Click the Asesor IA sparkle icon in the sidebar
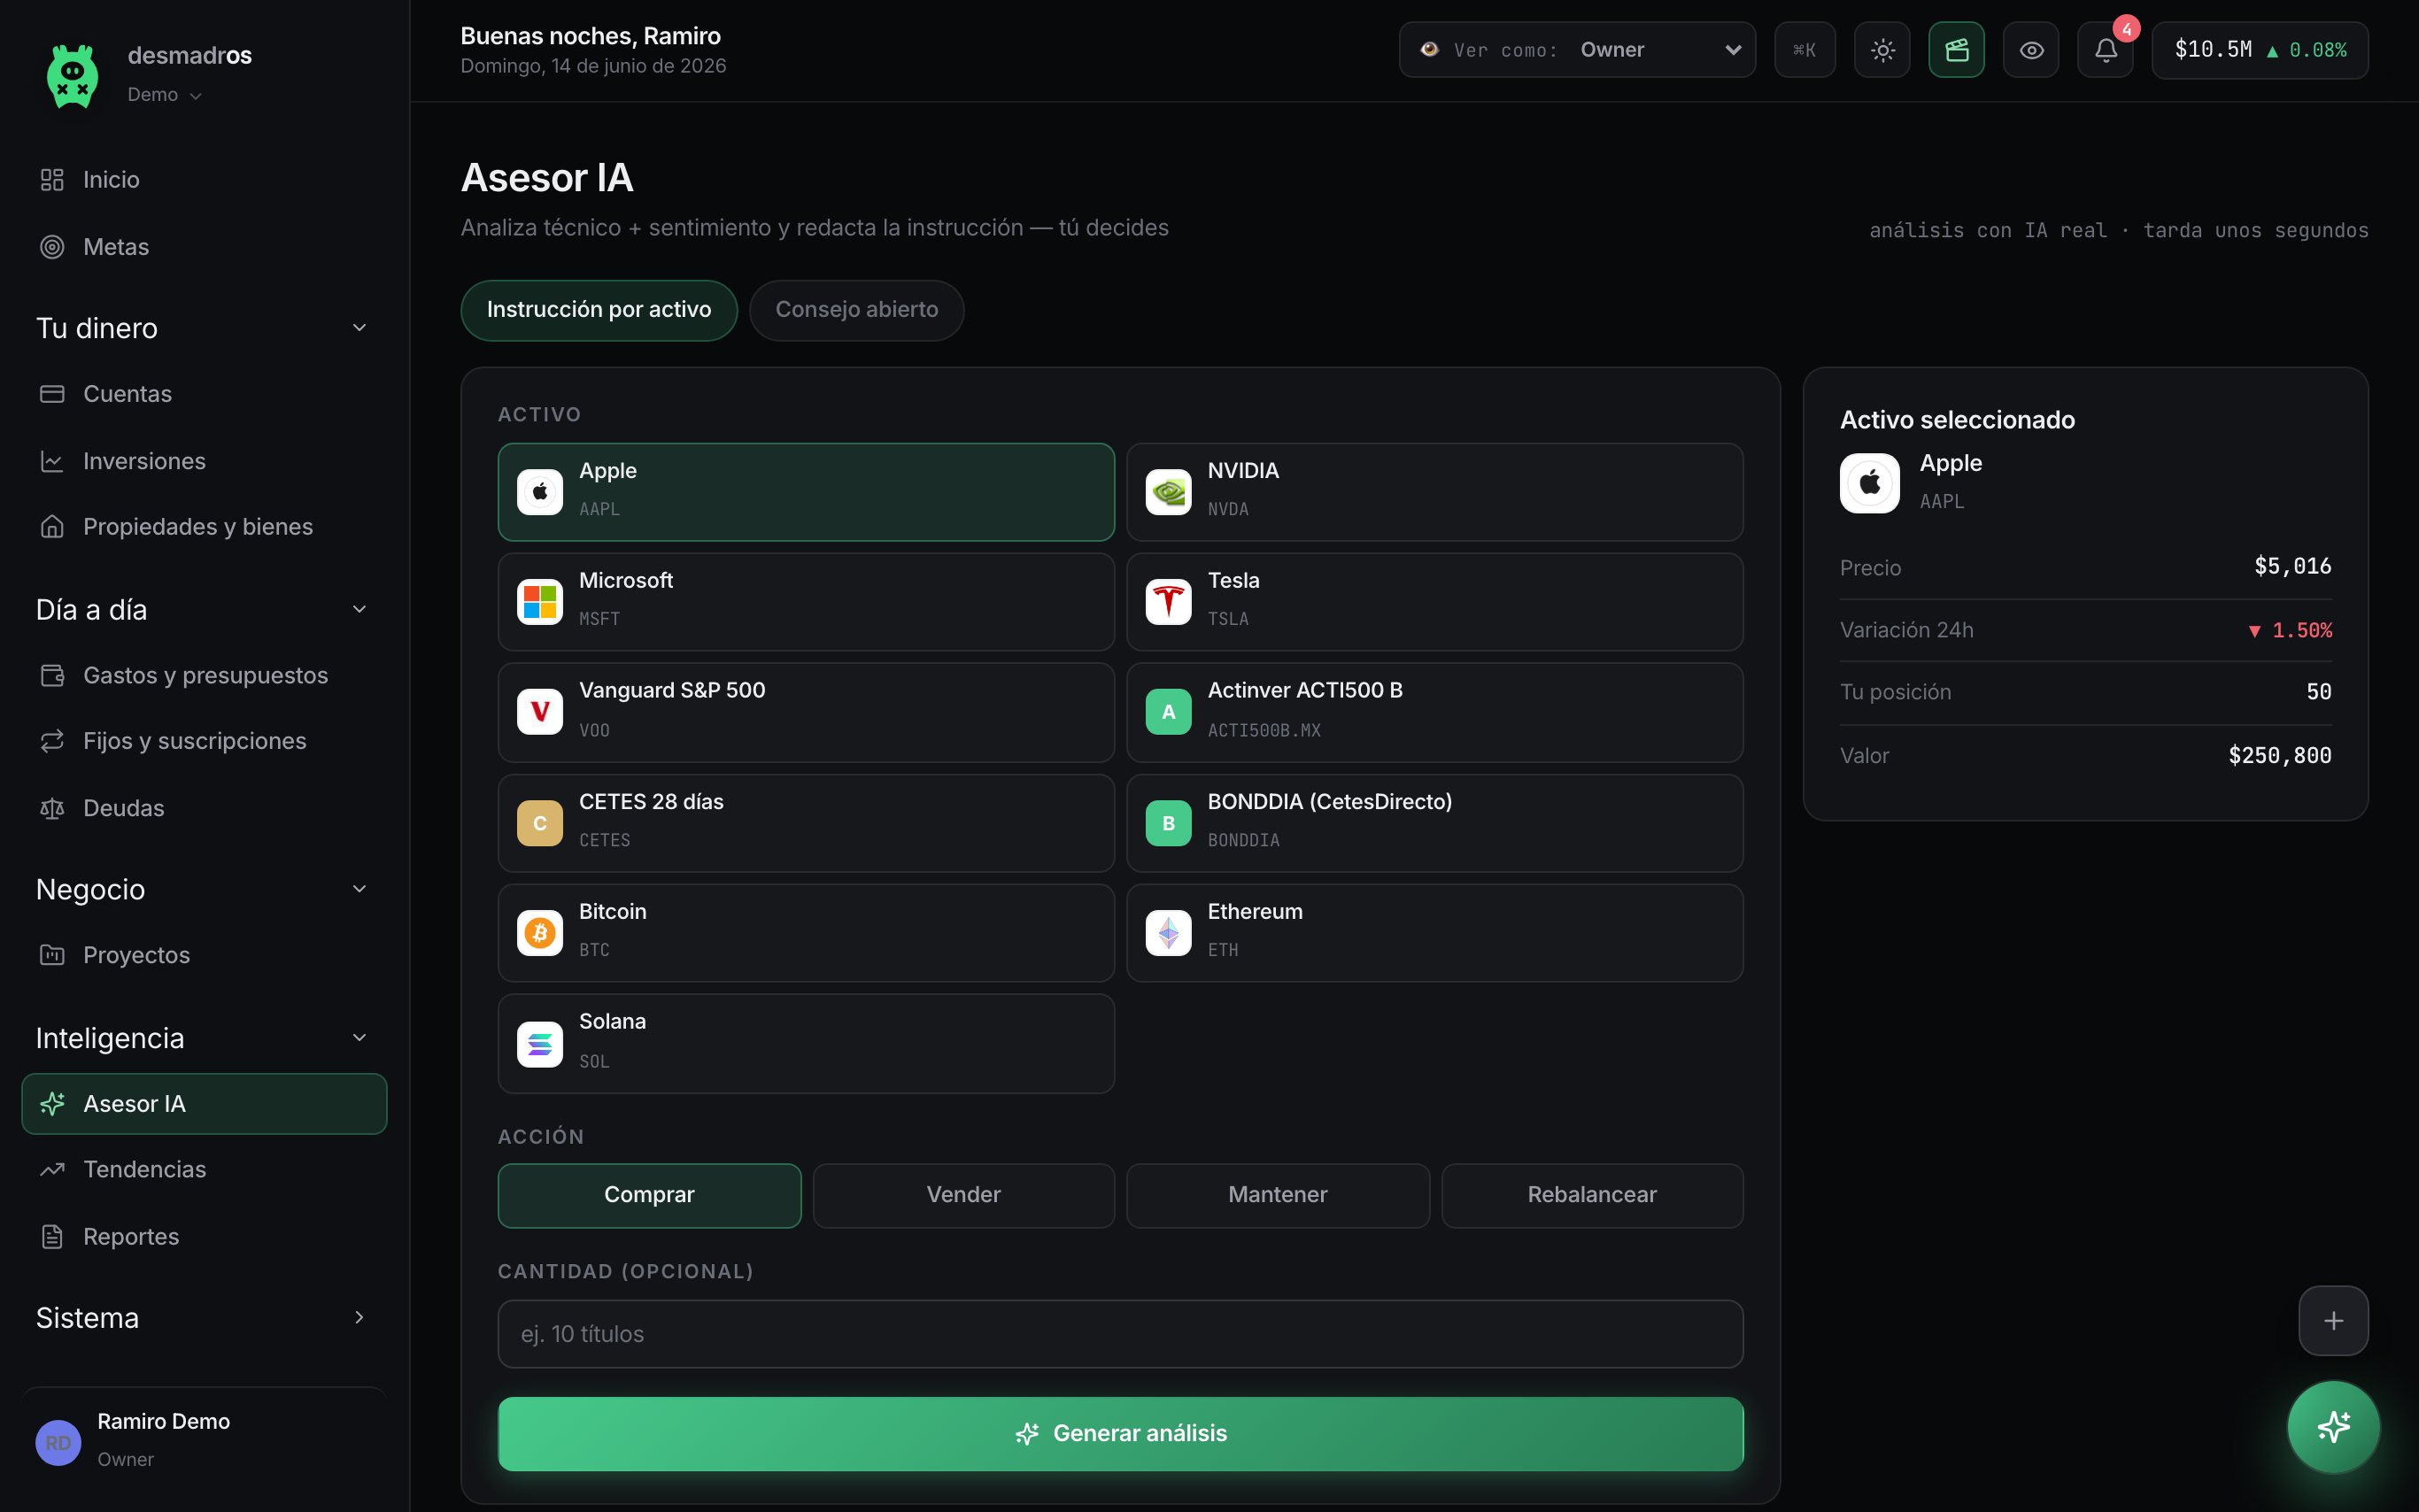 (52, 1104)
